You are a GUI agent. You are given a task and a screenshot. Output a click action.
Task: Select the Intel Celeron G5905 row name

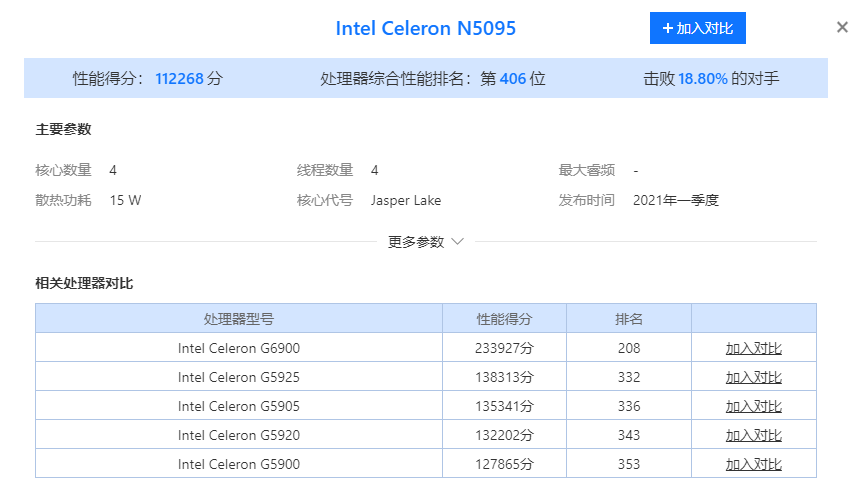click(239, 407)
